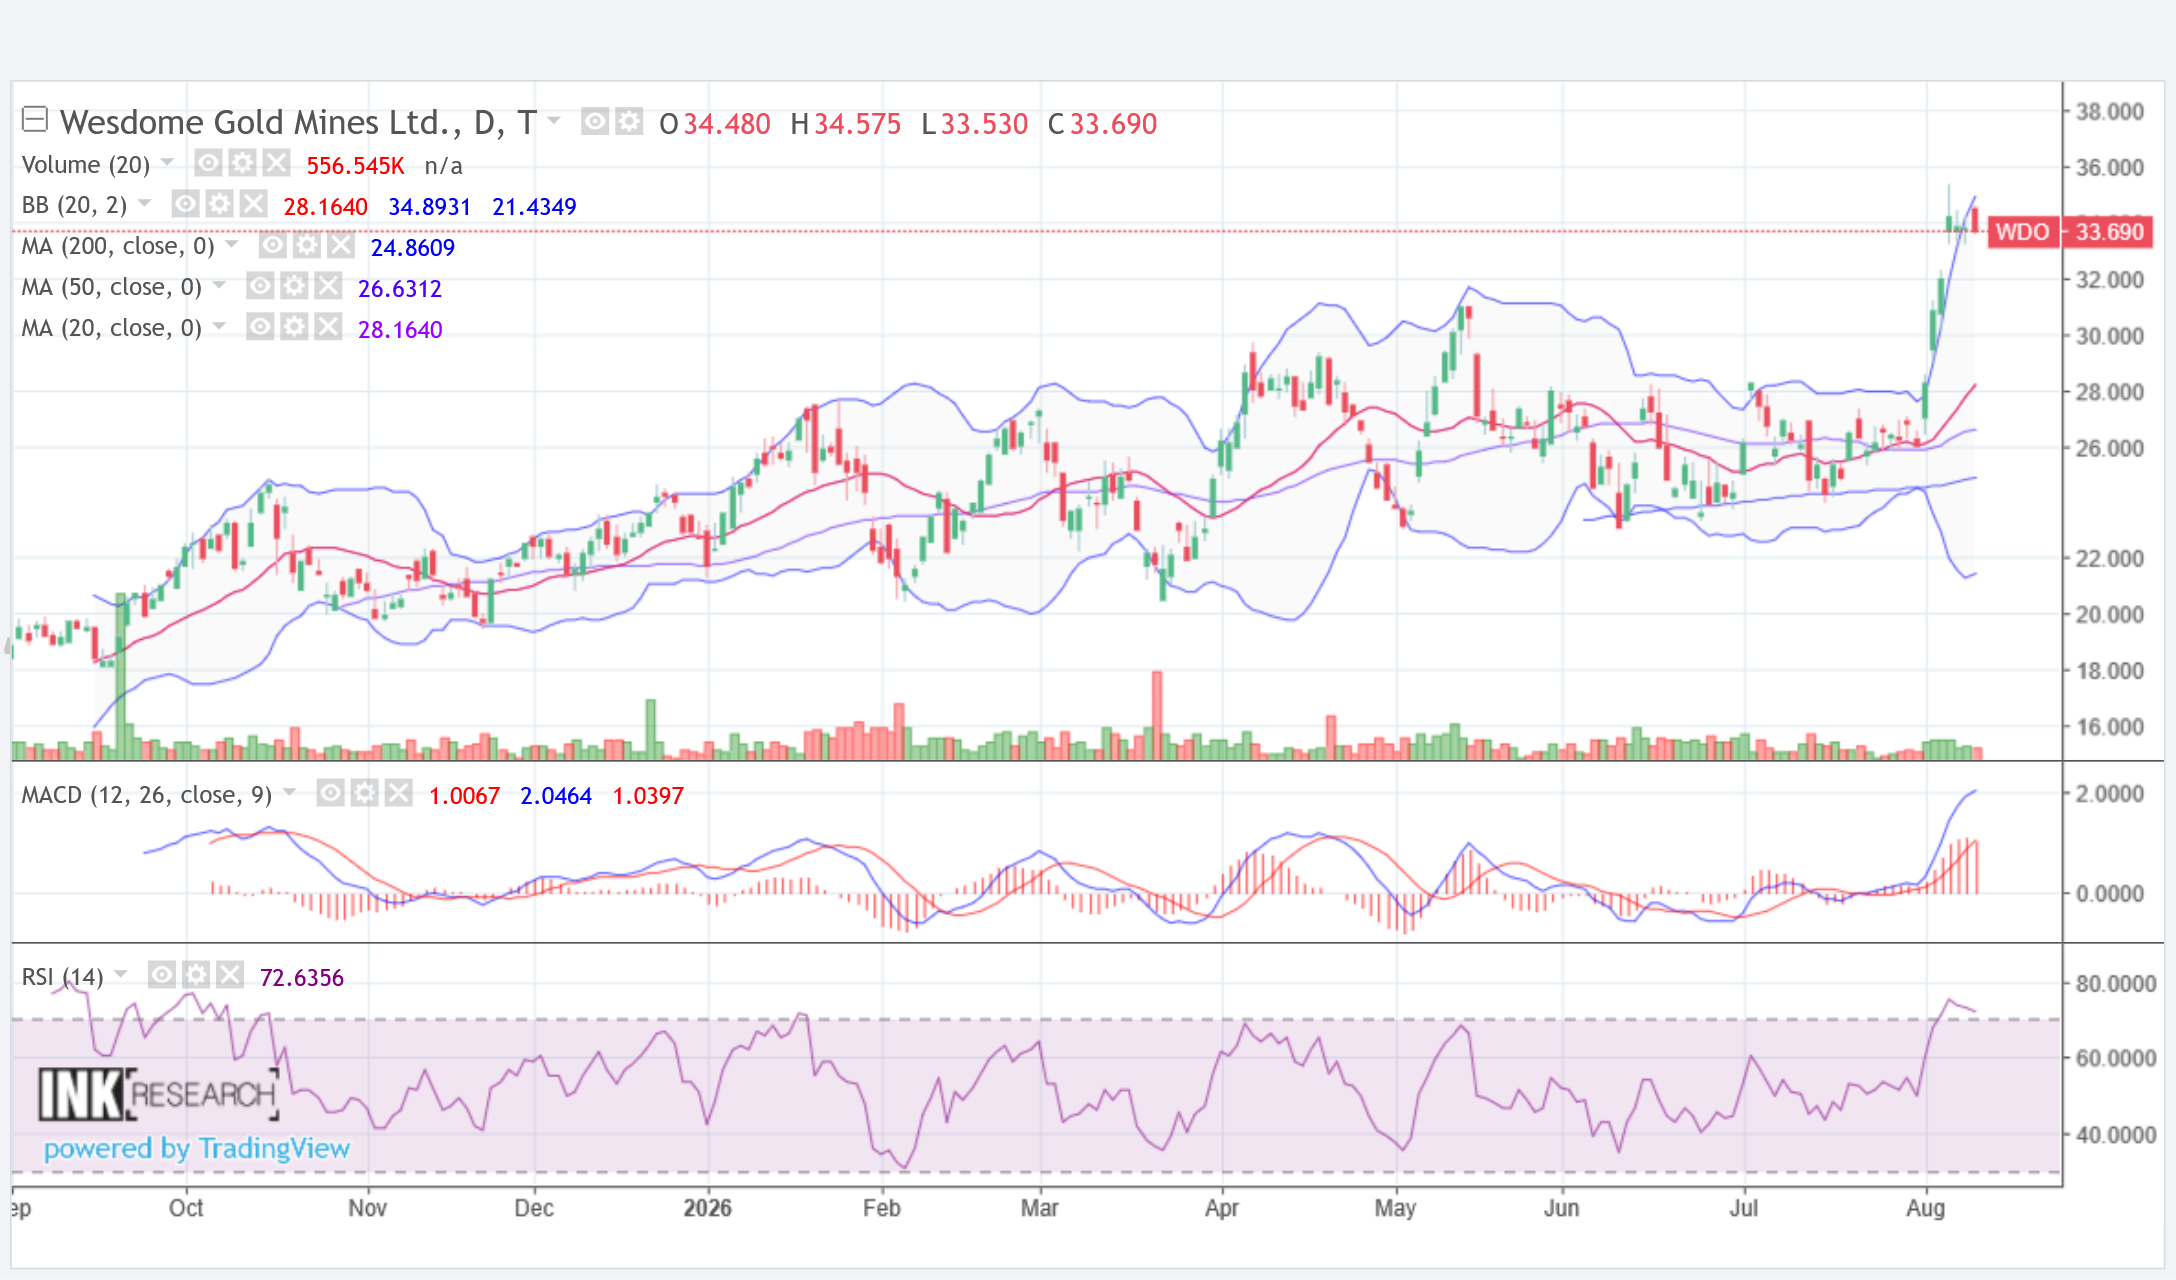The image size is (2176, 1280).
Task: Expand the MA (50, close, 0) dropdown
Action: click(219, 285)
